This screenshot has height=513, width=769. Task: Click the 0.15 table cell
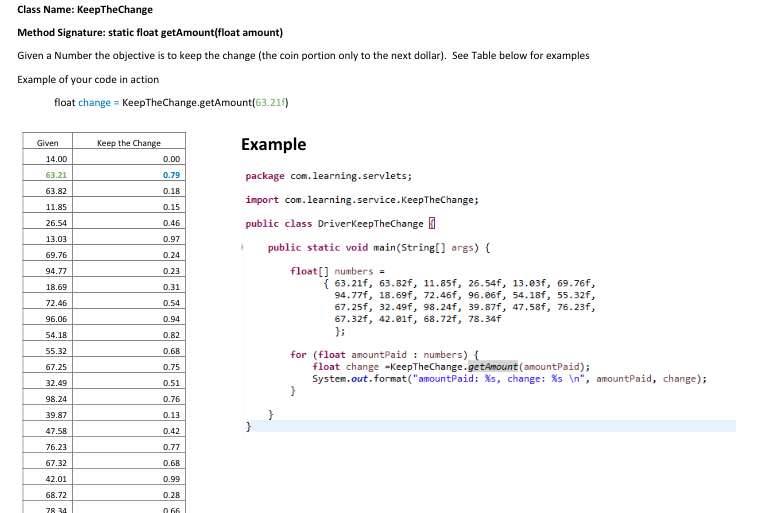(x=129, y=206)
